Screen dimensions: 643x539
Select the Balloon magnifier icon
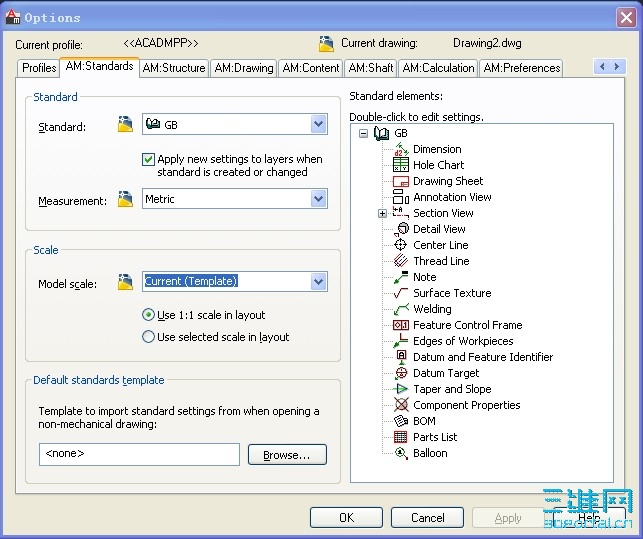pos(401,453)
